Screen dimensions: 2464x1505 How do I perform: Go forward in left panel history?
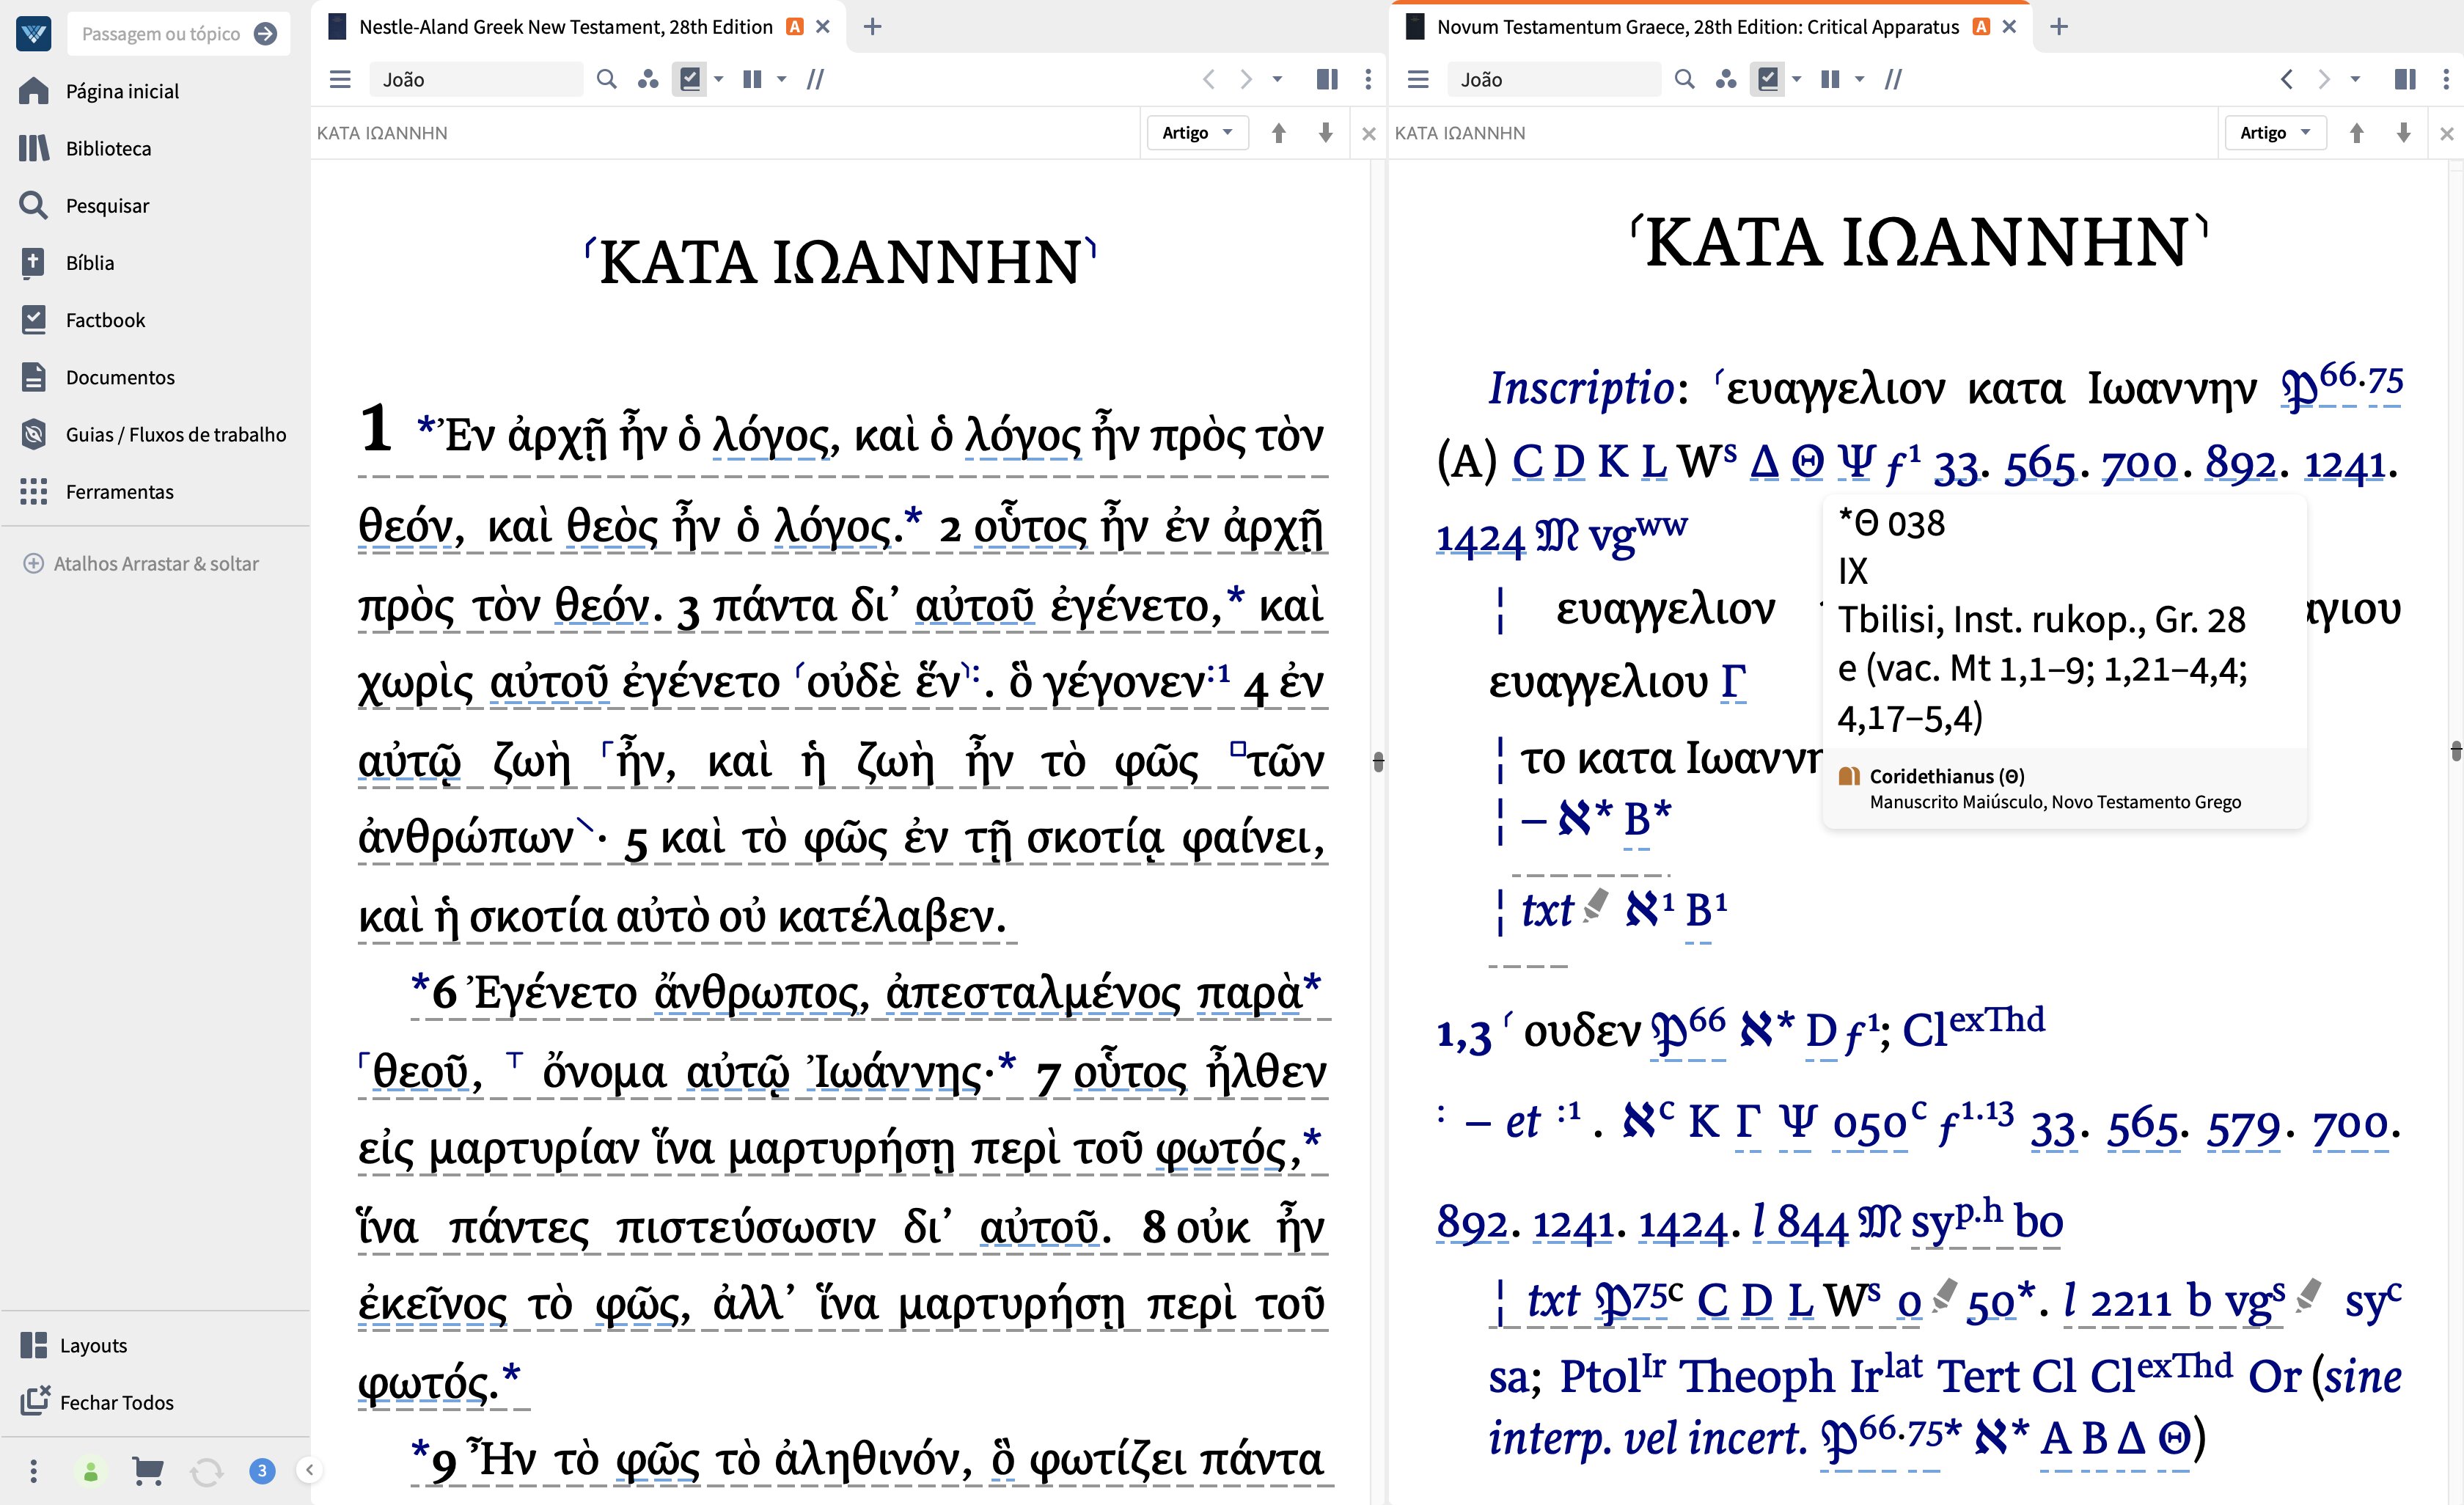1246,79
